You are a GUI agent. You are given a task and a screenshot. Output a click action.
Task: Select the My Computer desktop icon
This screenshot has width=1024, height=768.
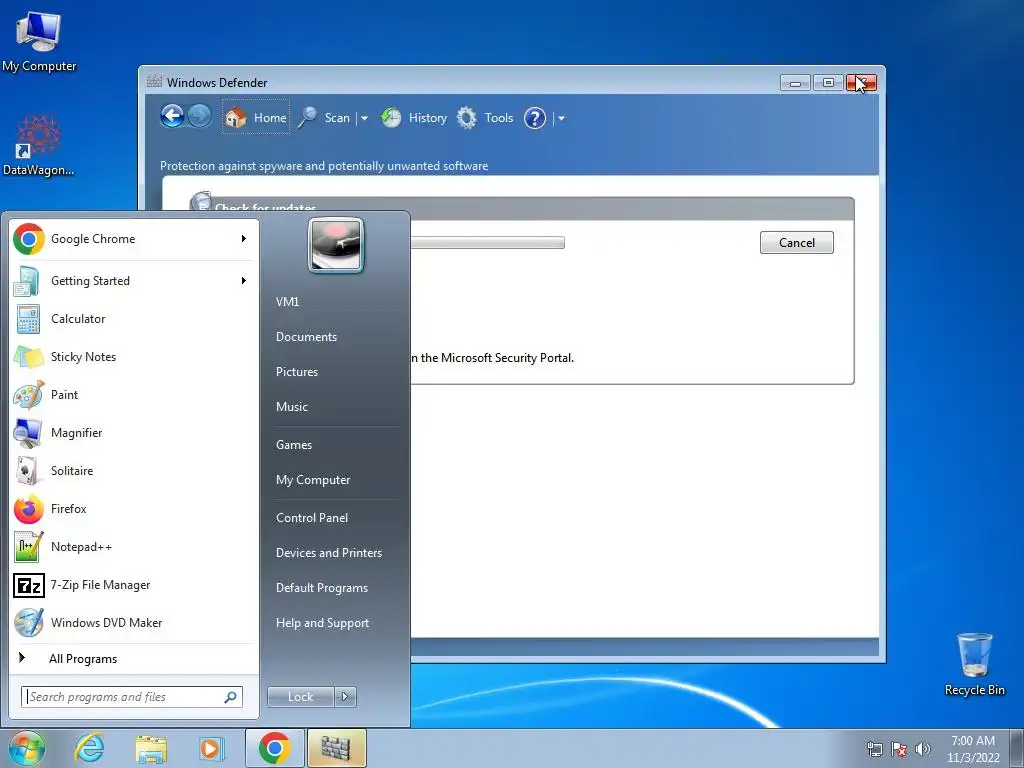pos(39,41)
